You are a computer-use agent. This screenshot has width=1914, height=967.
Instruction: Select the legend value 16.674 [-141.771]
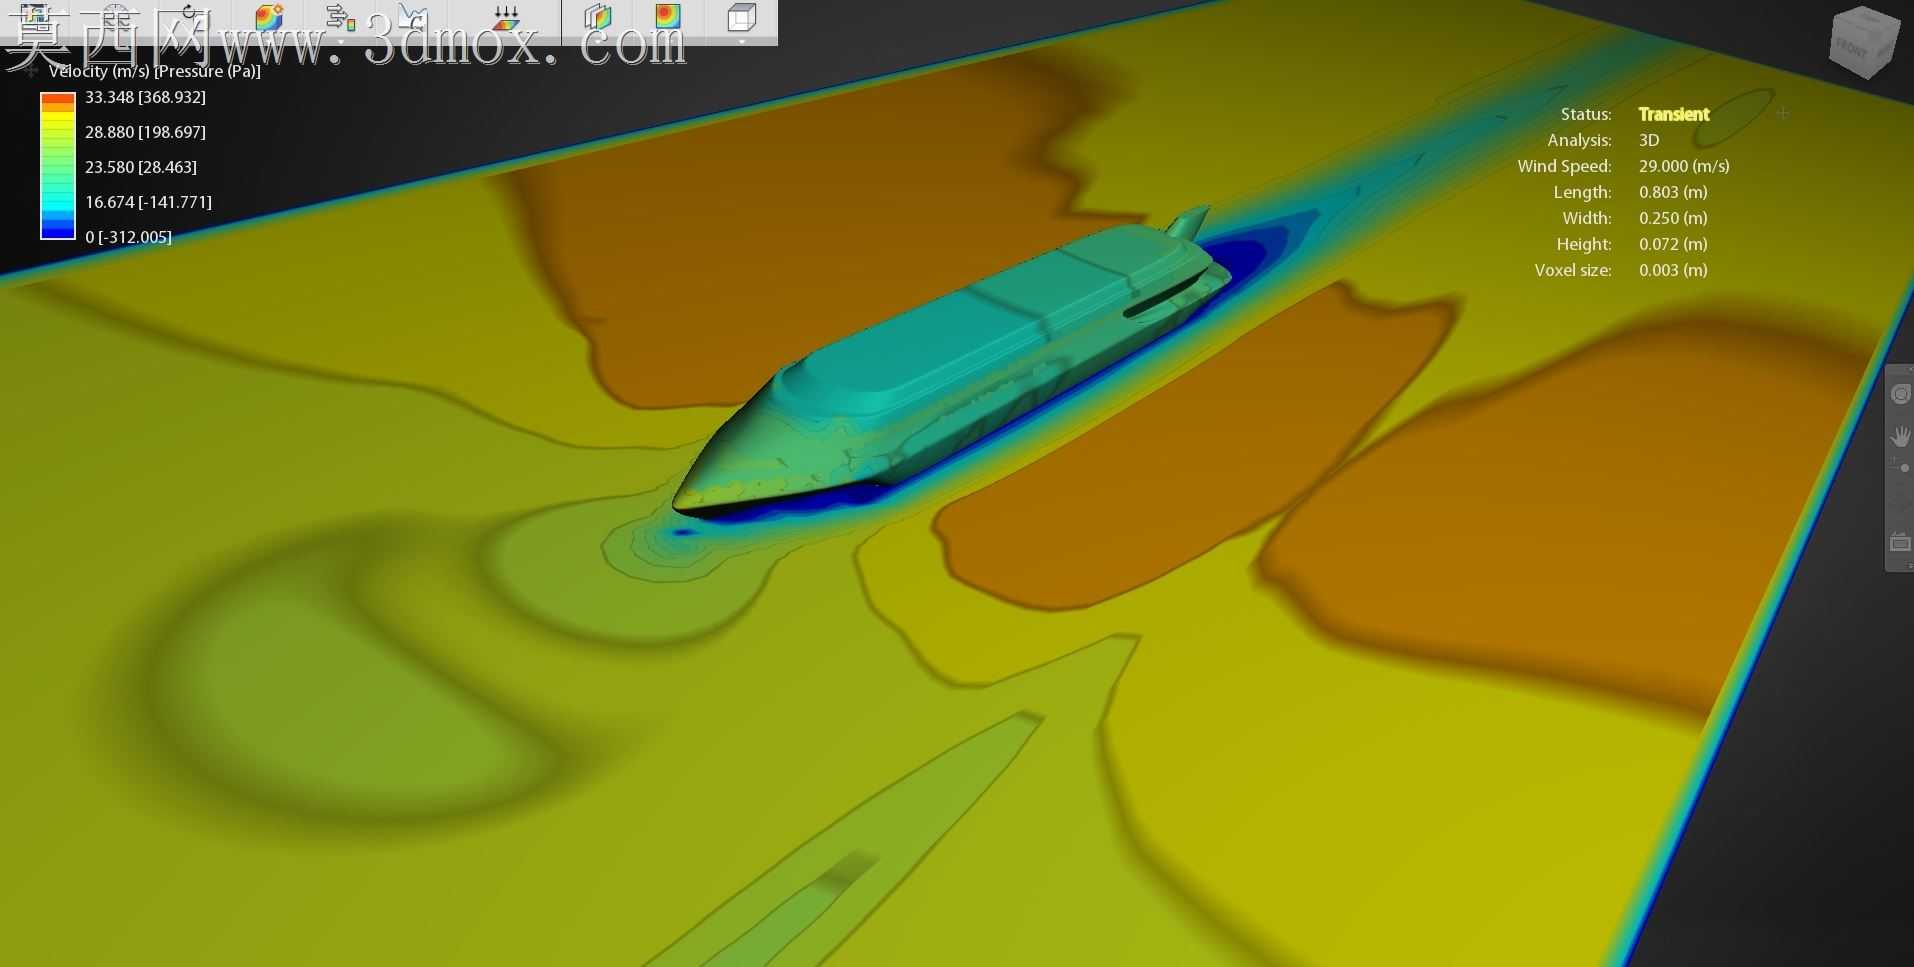click(148, 202)
